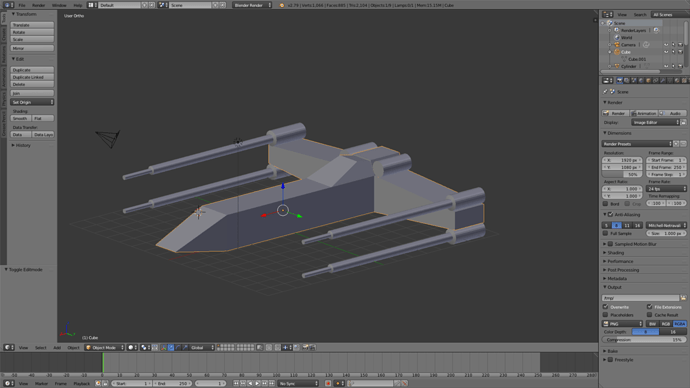
Task: Open the Window menu
Action: (59, 5)
